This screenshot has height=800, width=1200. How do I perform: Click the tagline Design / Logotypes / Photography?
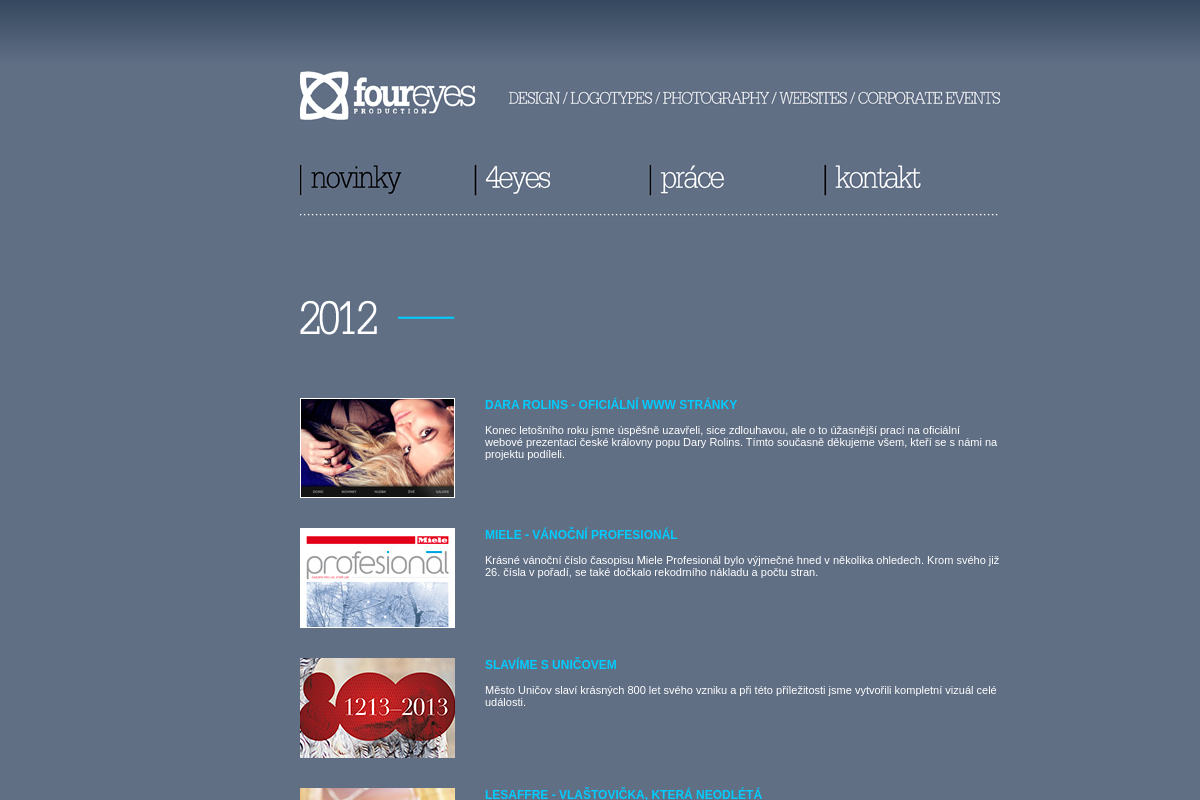[754, 98]
